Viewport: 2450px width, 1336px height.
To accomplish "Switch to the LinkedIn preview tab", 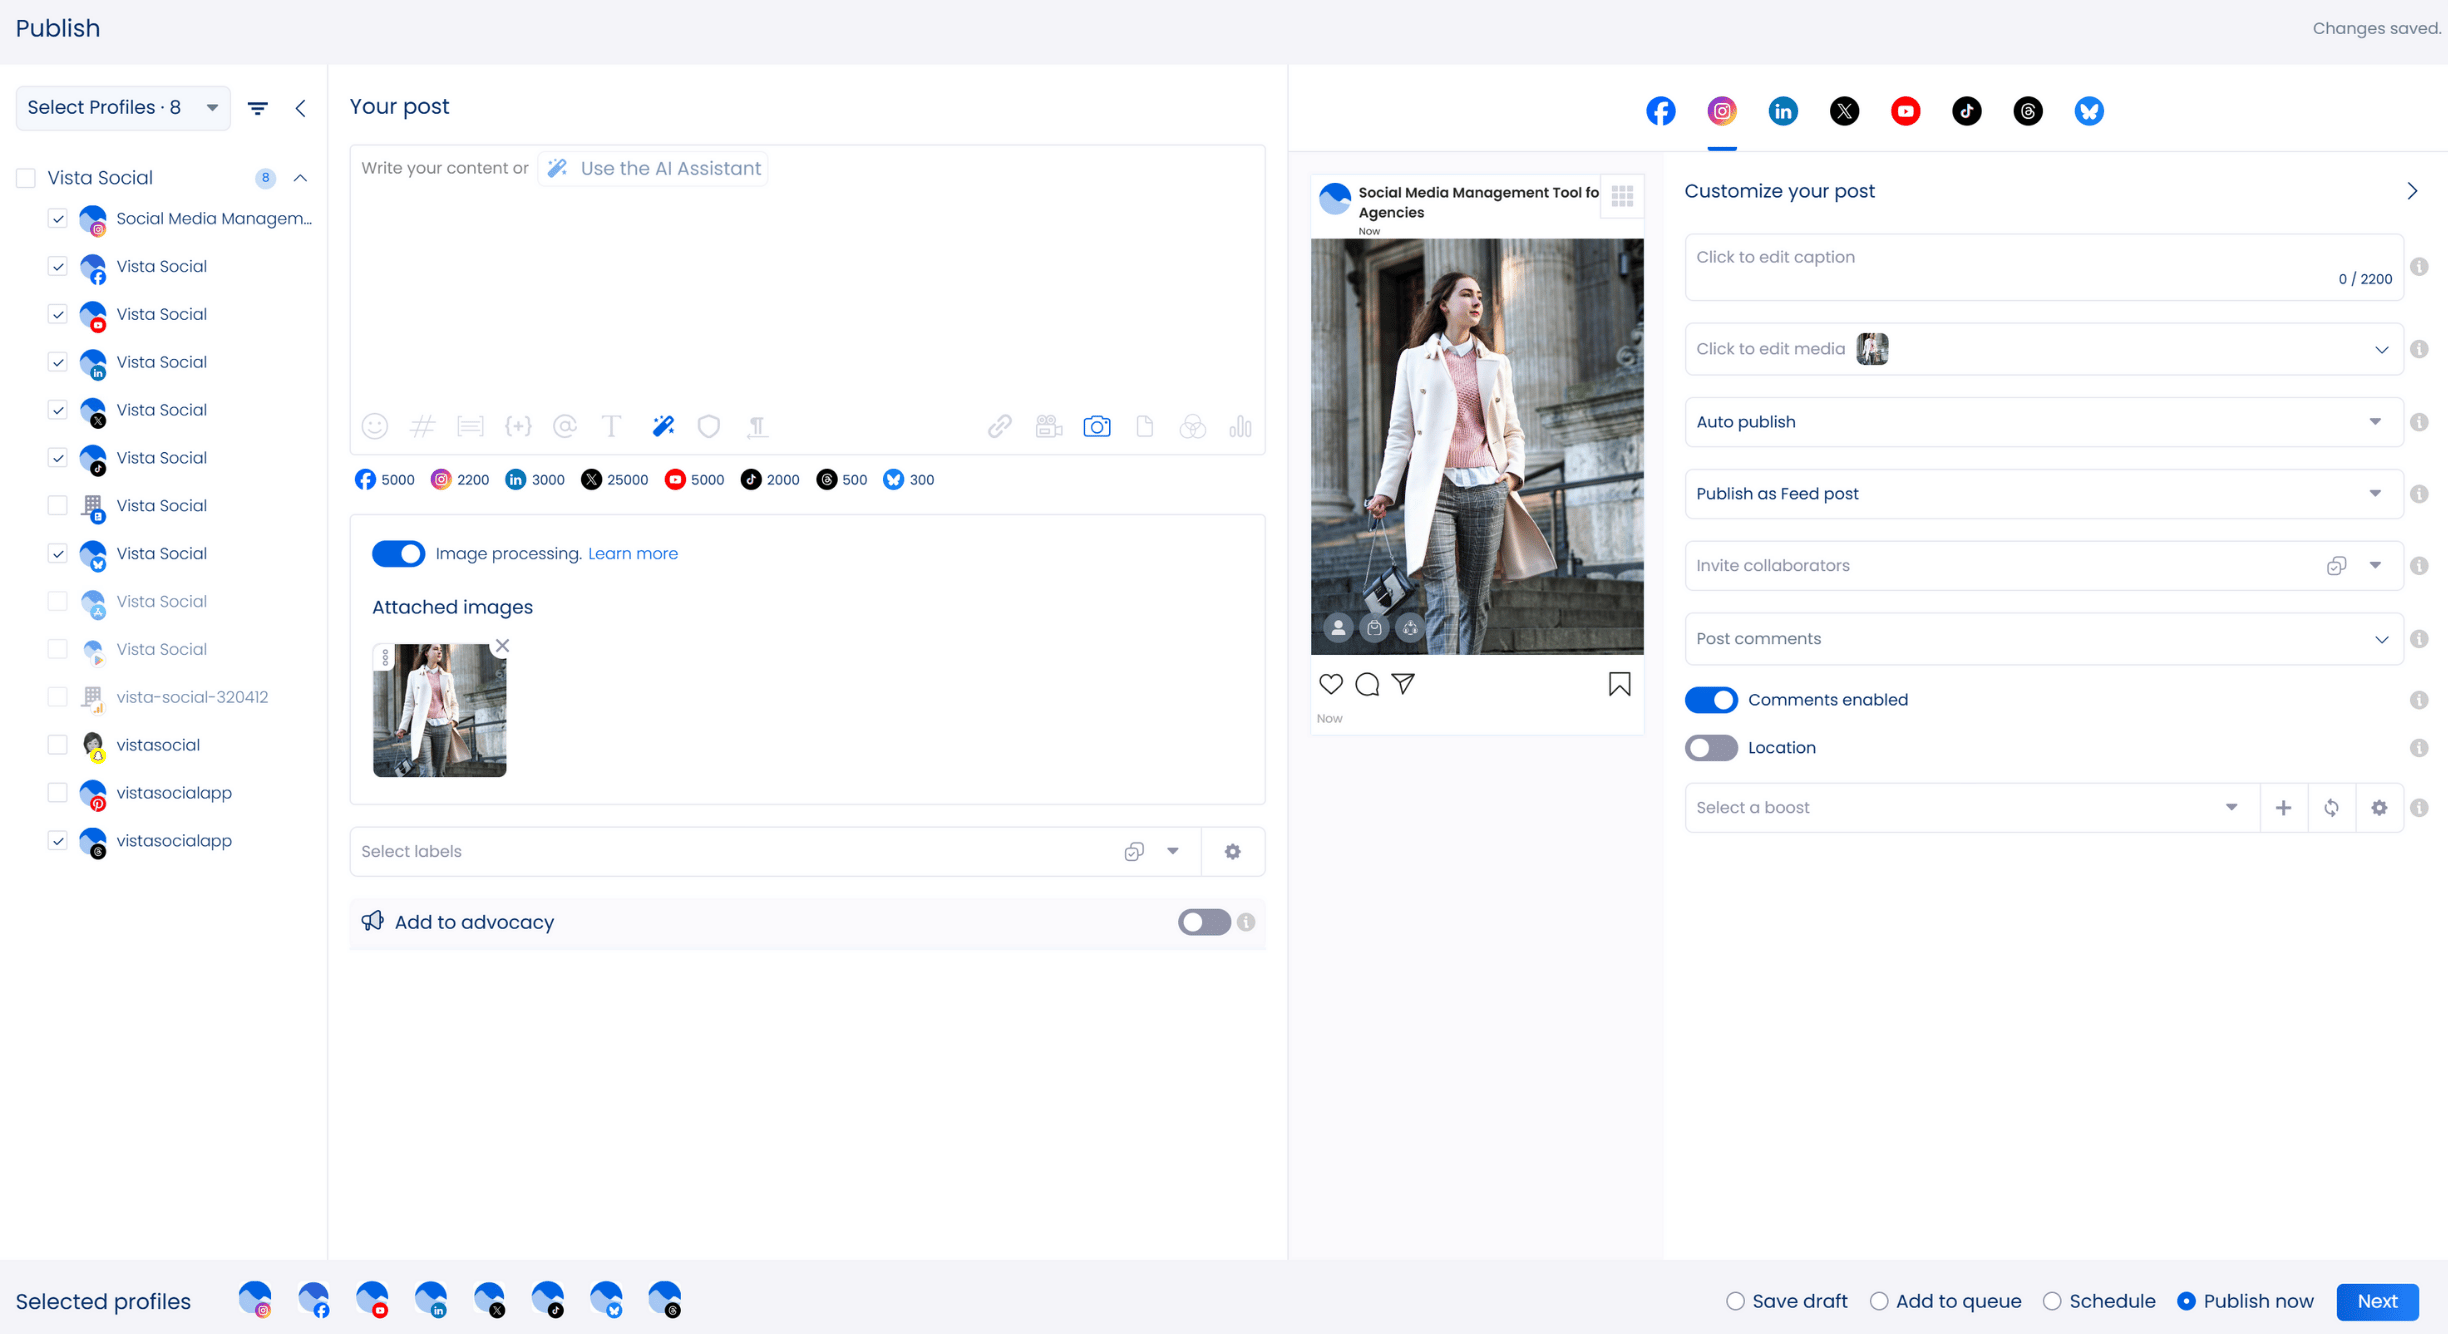I will (1783, 111).
